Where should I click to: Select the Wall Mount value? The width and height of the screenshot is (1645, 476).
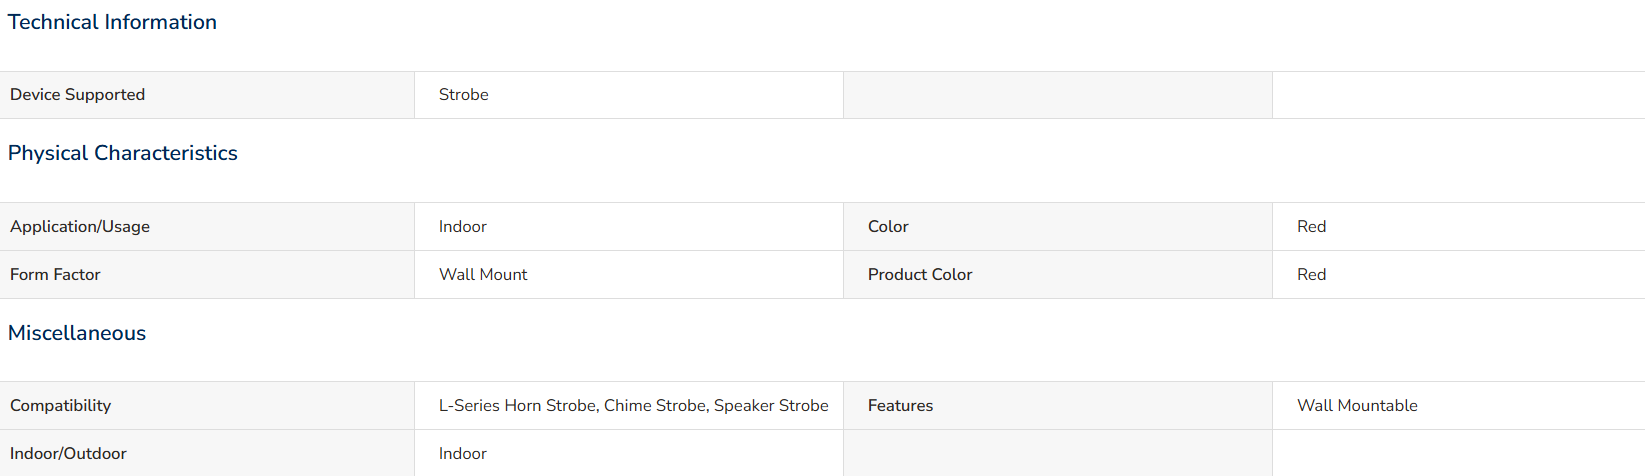483,275
